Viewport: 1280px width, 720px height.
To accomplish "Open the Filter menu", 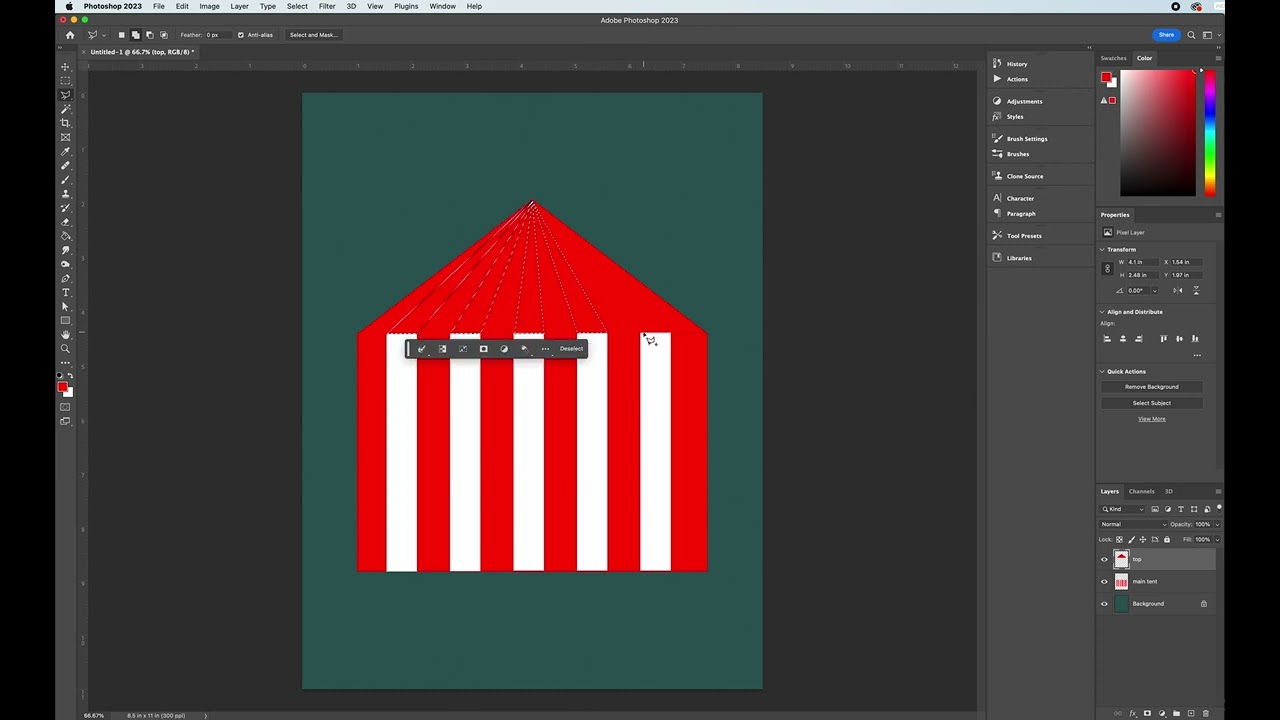I will (x=327, y=6).
